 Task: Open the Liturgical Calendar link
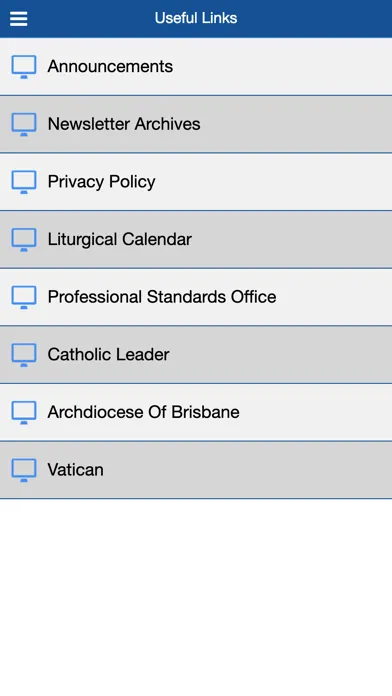click(196, 240)
